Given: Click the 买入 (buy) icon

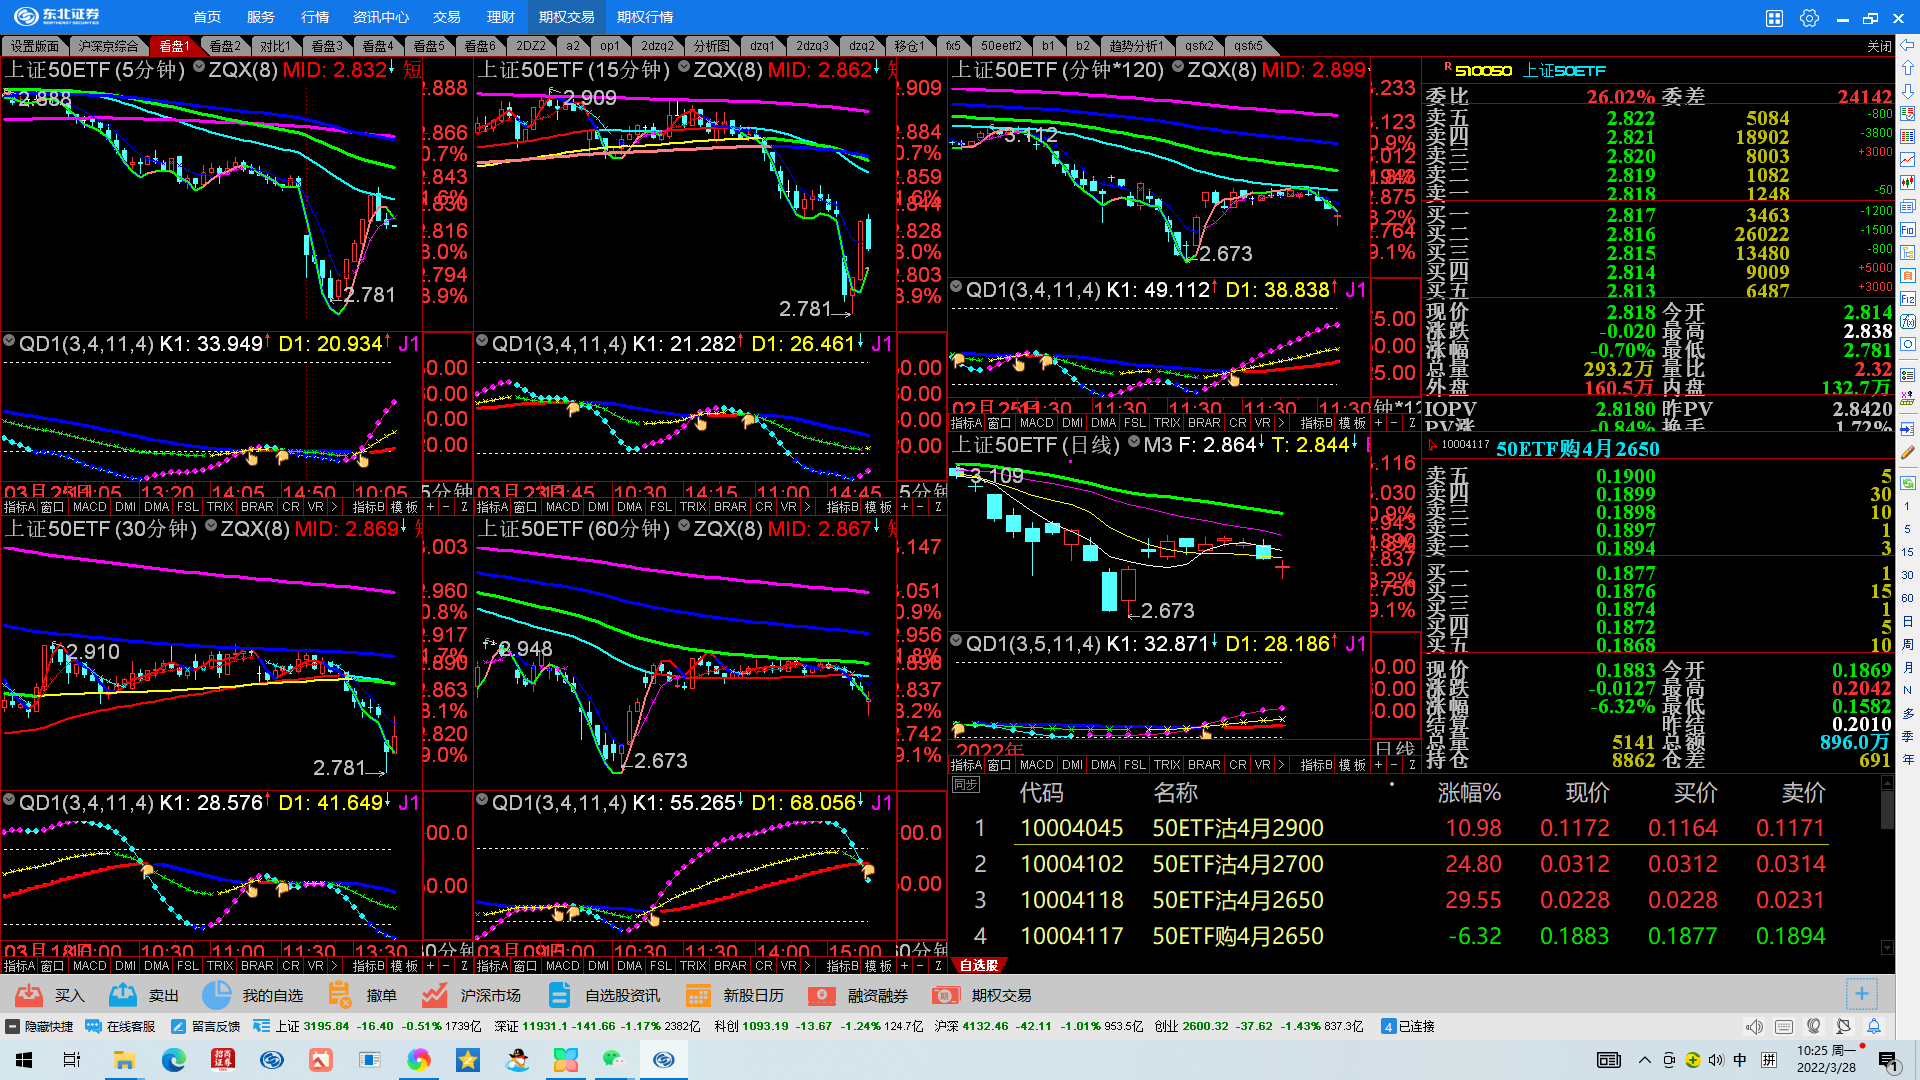Looking at the screenshot, I should point(30,995).
